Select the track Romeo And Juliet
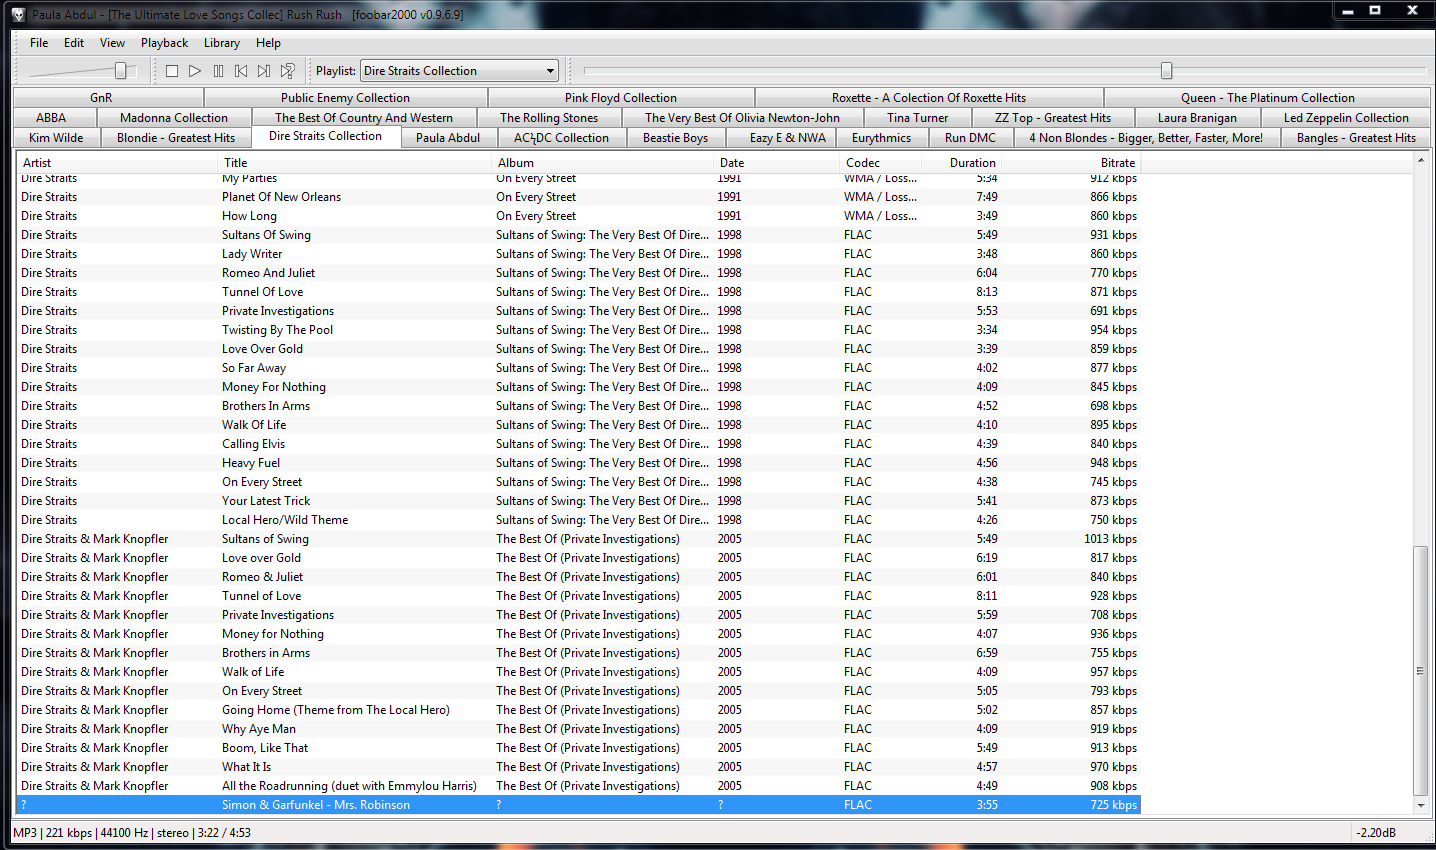Image resolution: width=1436 pixels, height=850 pixels. 579,273
